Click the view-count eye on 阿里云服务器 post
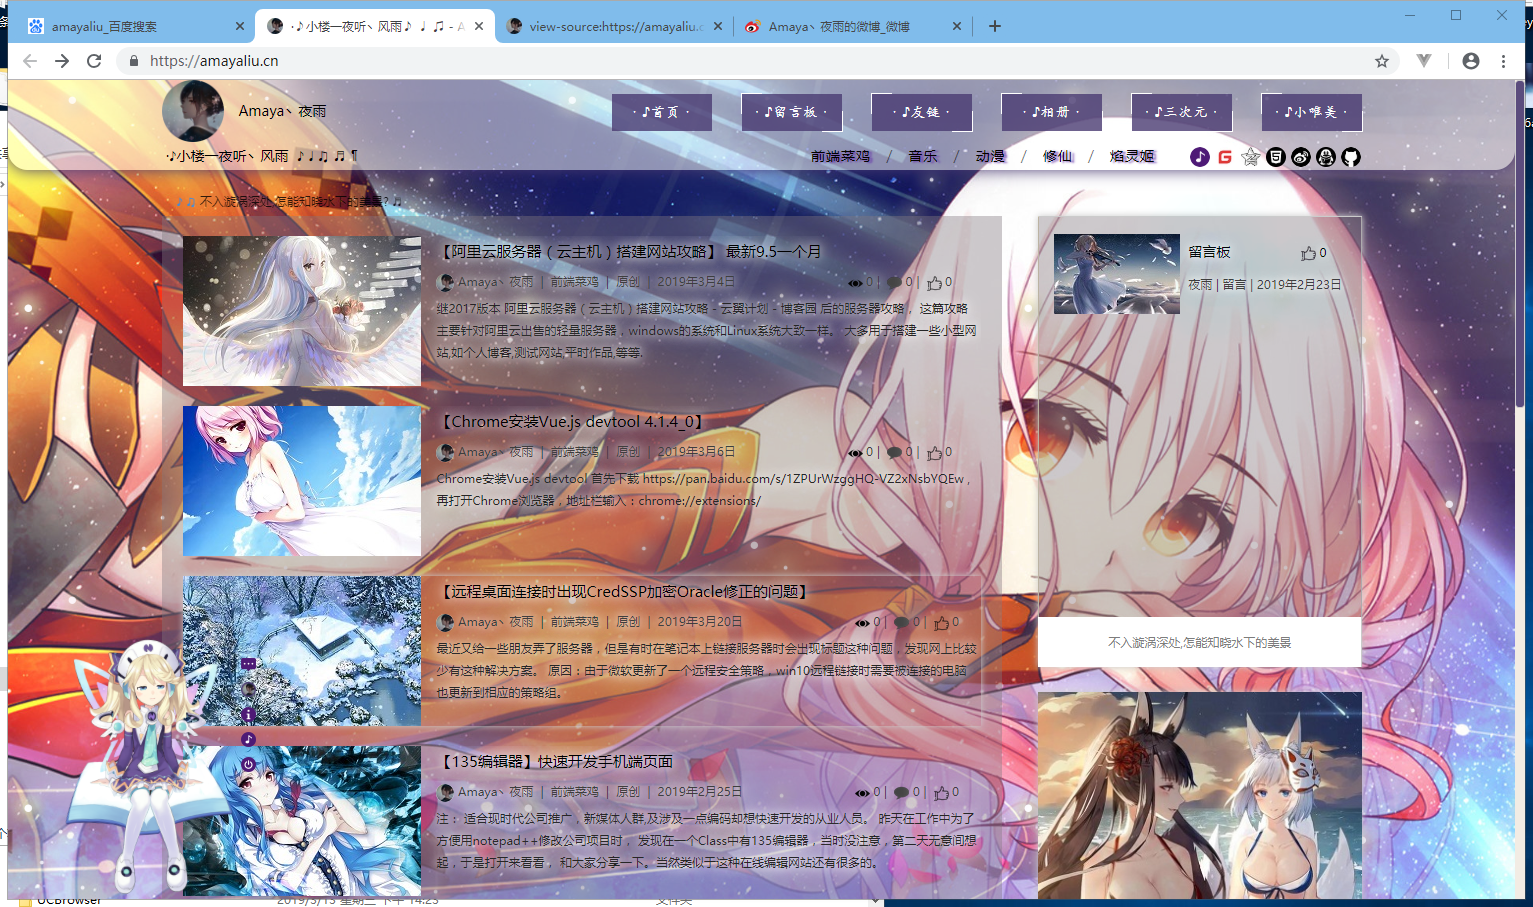Screen dimensions: 1533x907 [x=855, y=283]
